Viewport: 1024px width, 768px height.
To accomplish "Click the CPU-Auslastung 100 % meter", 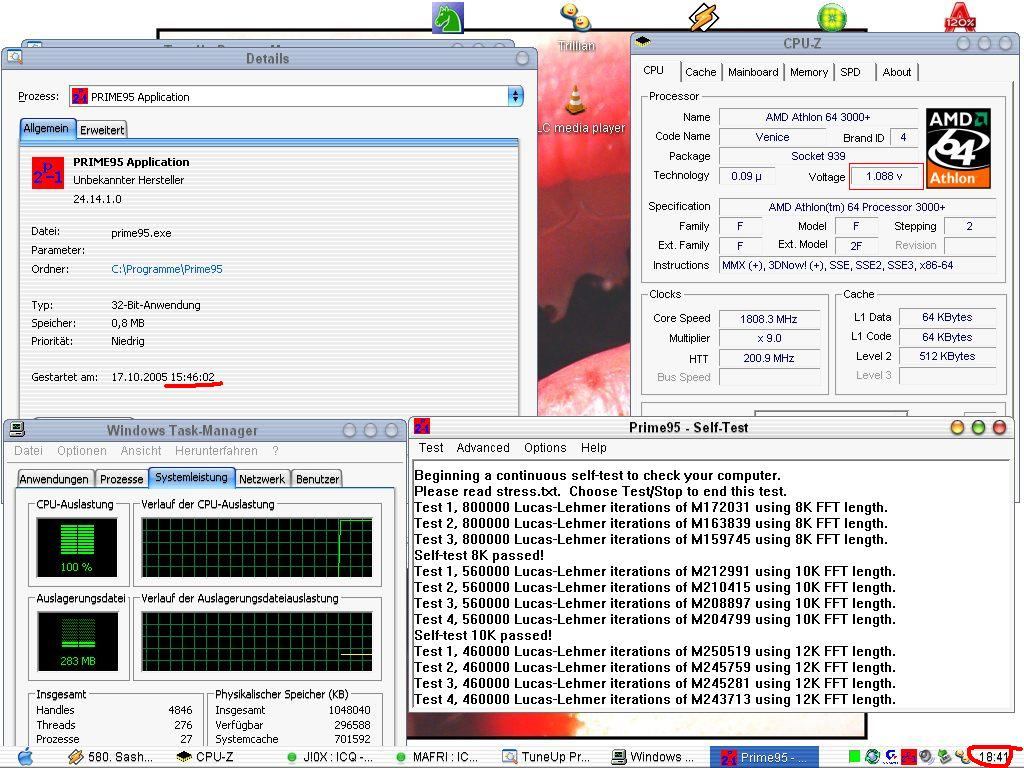I will [x=77, y=547].
